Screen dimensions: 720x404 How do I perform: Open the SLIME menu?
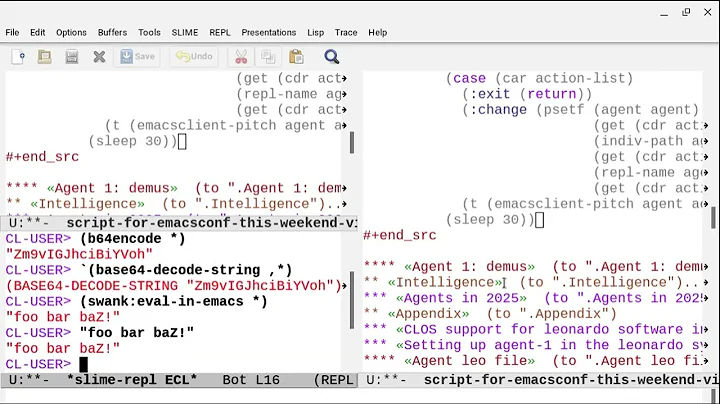click(x=185, y=33)
